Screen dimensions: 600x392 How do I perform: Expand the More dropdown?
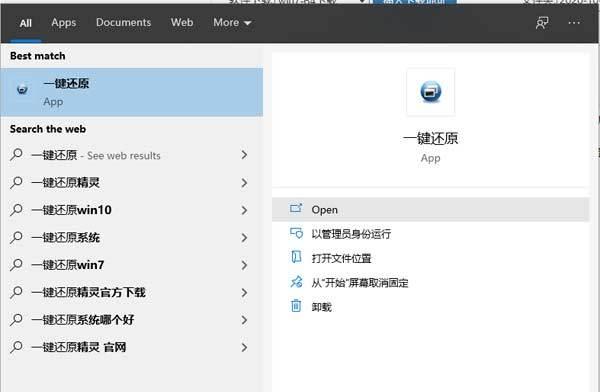(232, 23)
